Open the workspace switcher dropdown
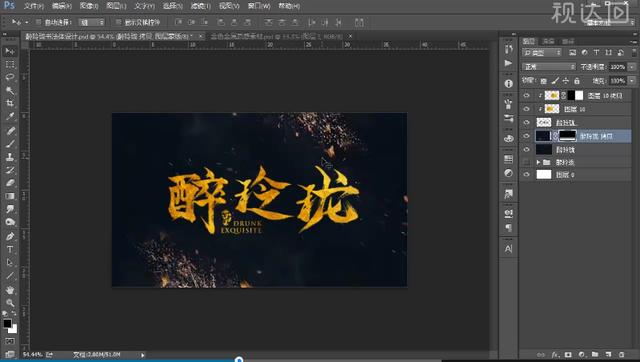This screenshot has width=640, height=362. [610, 22]
